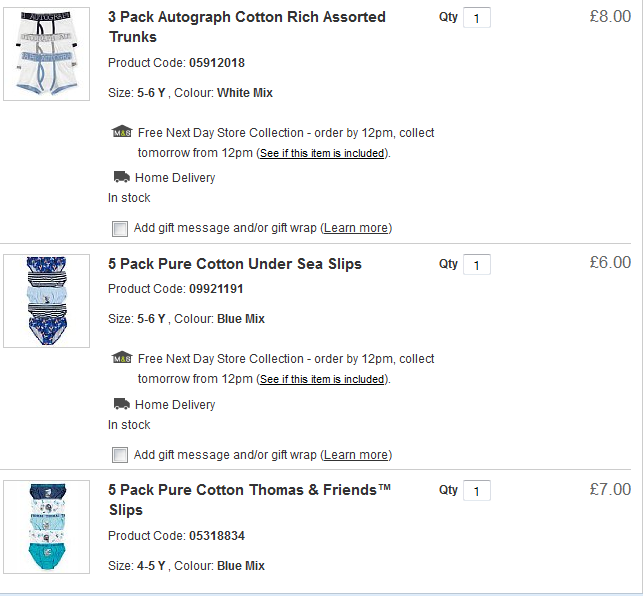This screenshot has height=596, width=643.
Task: Click the Home Delivery truck icon for Under Sea Slips
Action: [x=121, y=404]
